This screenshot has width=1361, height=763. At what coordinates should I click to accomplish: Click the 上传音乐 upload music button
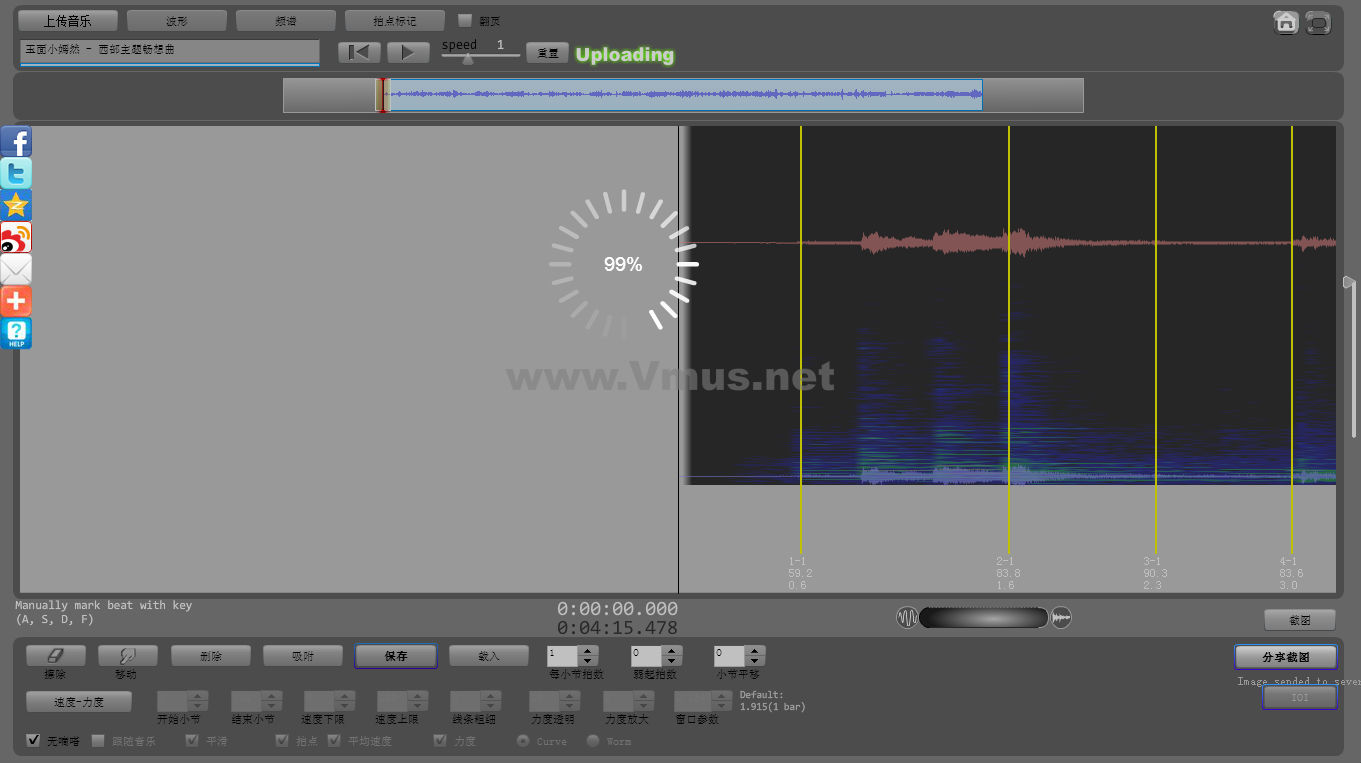coord(67,21)
